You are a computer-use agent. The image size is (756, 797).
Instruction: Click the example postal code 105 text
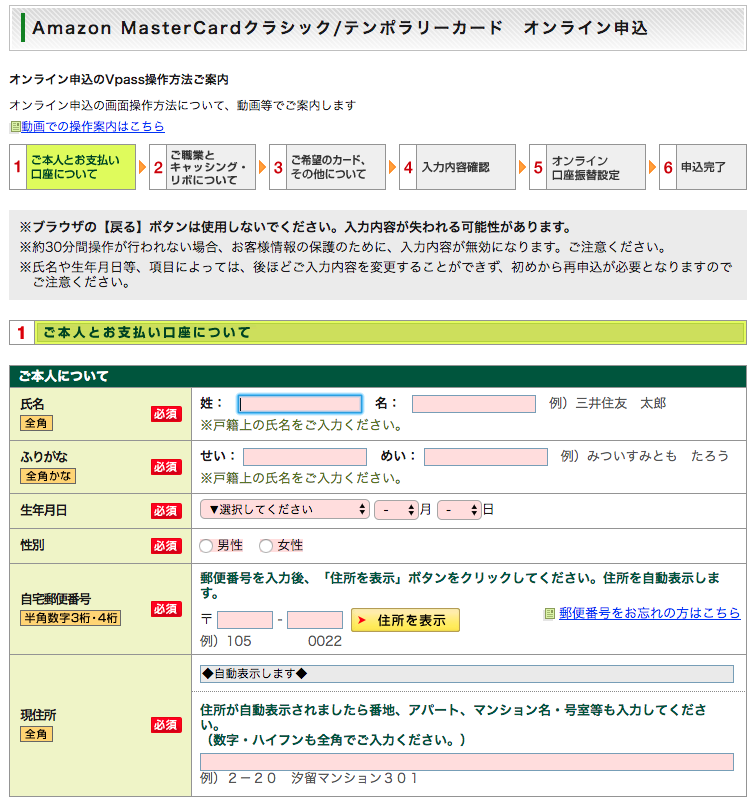click(x=239, y=641)
